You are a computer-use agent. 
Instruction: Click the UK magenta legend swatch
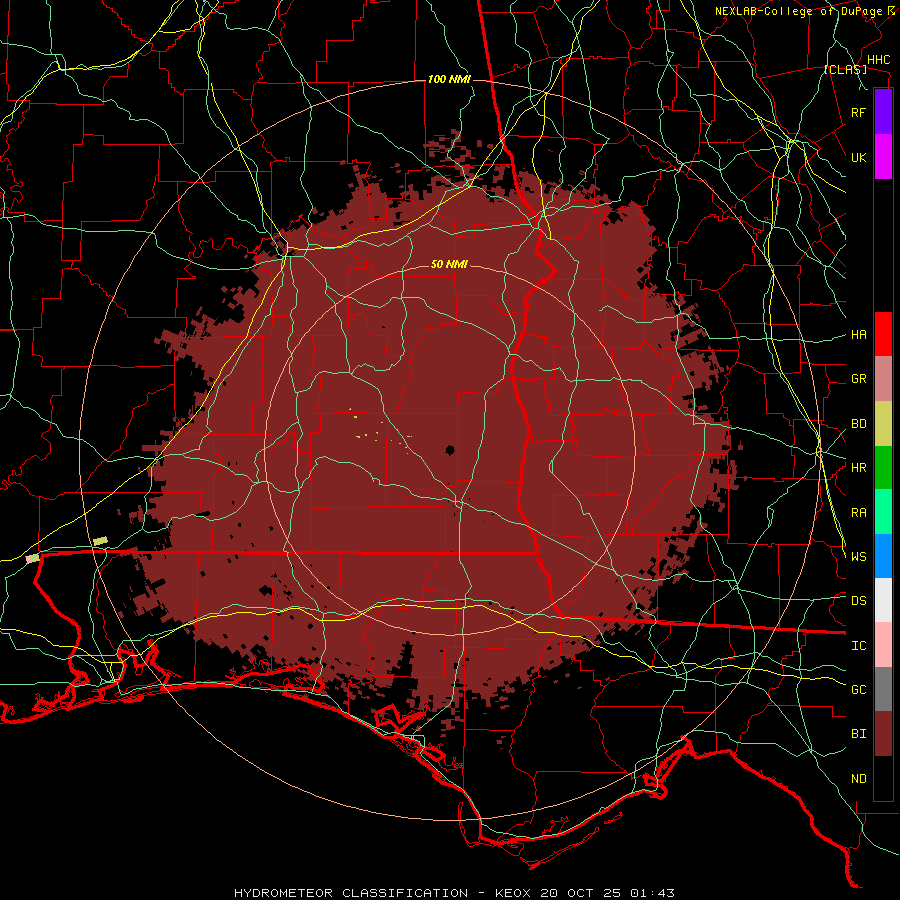[x=883, y=157]
